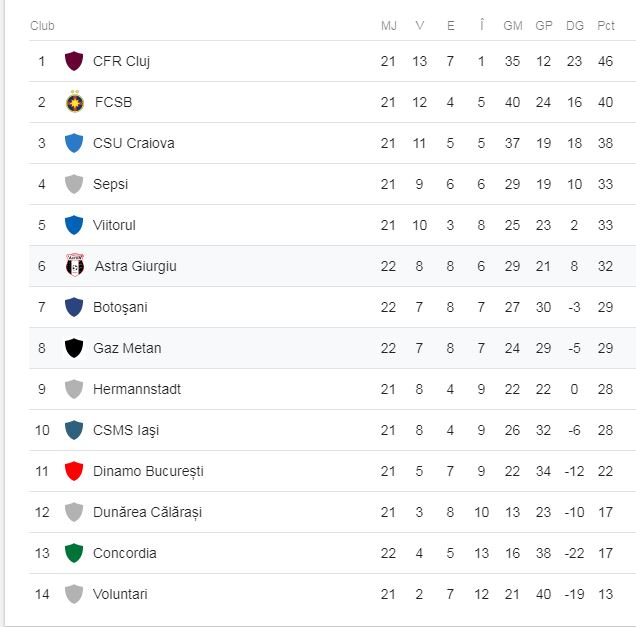Click CFR Cluj's 46 points value
The height and width of the screenshot is (627, 636).
click(606, 61)
